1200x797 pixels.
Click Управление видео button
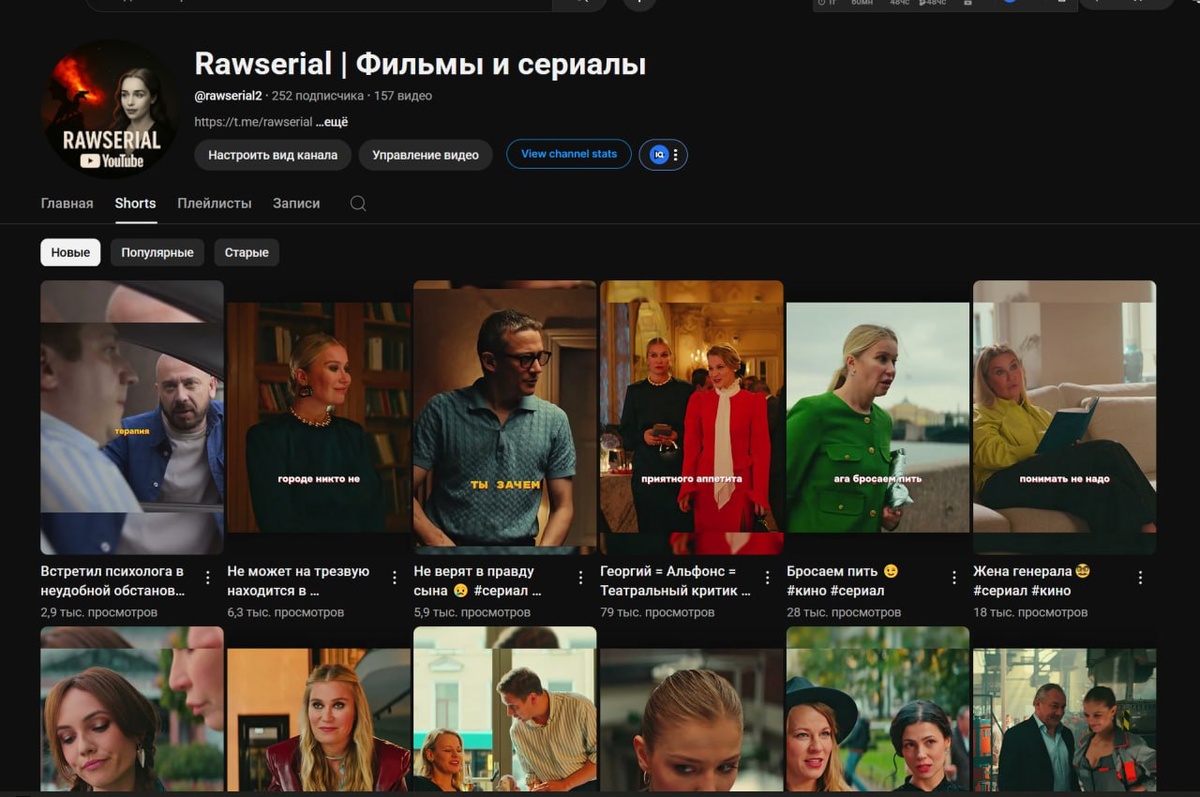point(425,155)
